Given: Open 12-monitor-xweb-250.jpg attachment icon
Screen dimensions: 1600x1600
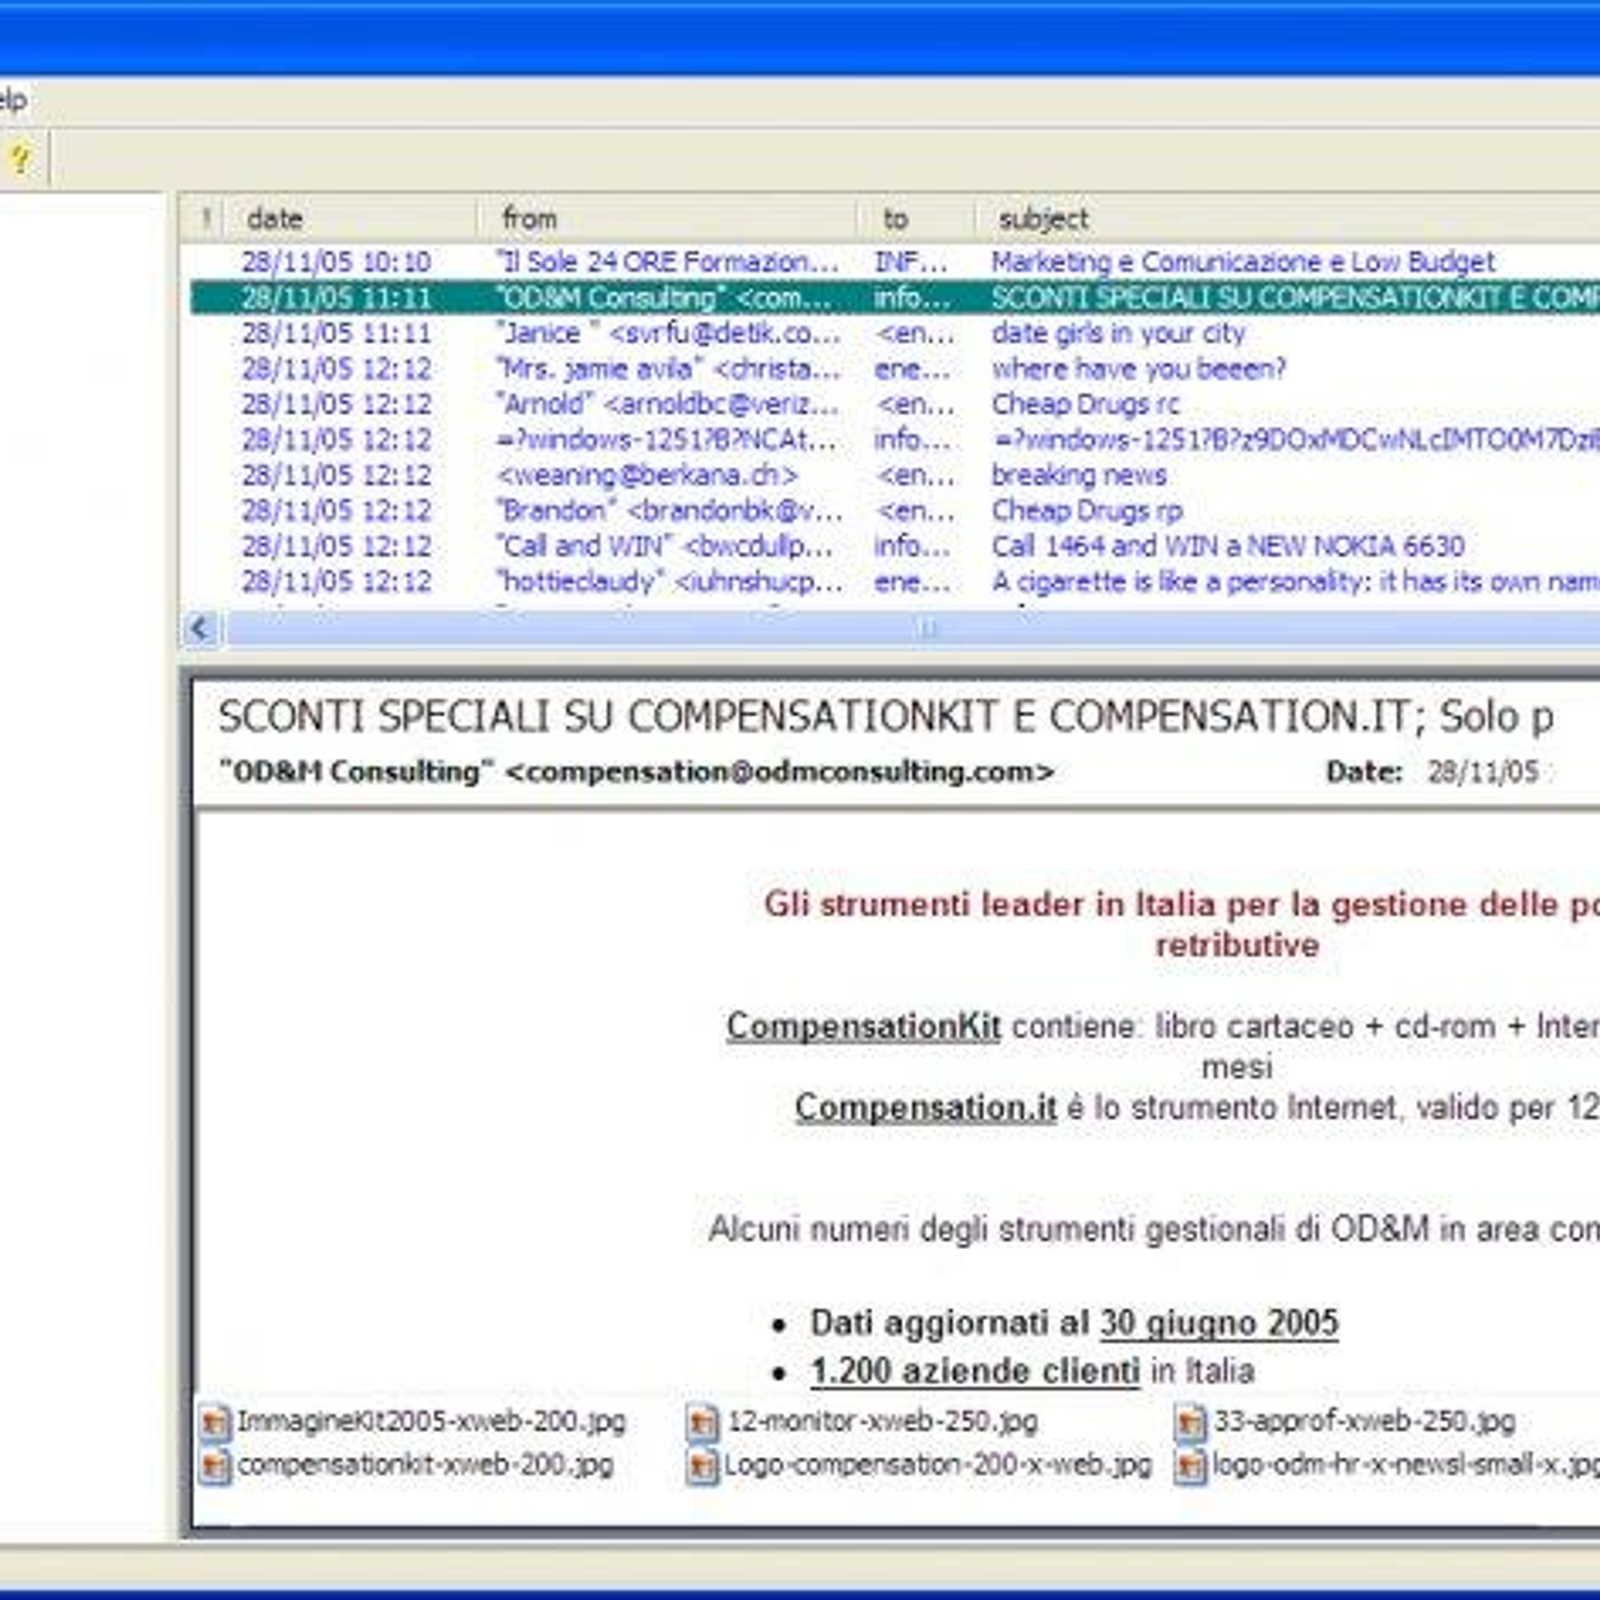Looking at the screenshot, I should pos(702,1422).
